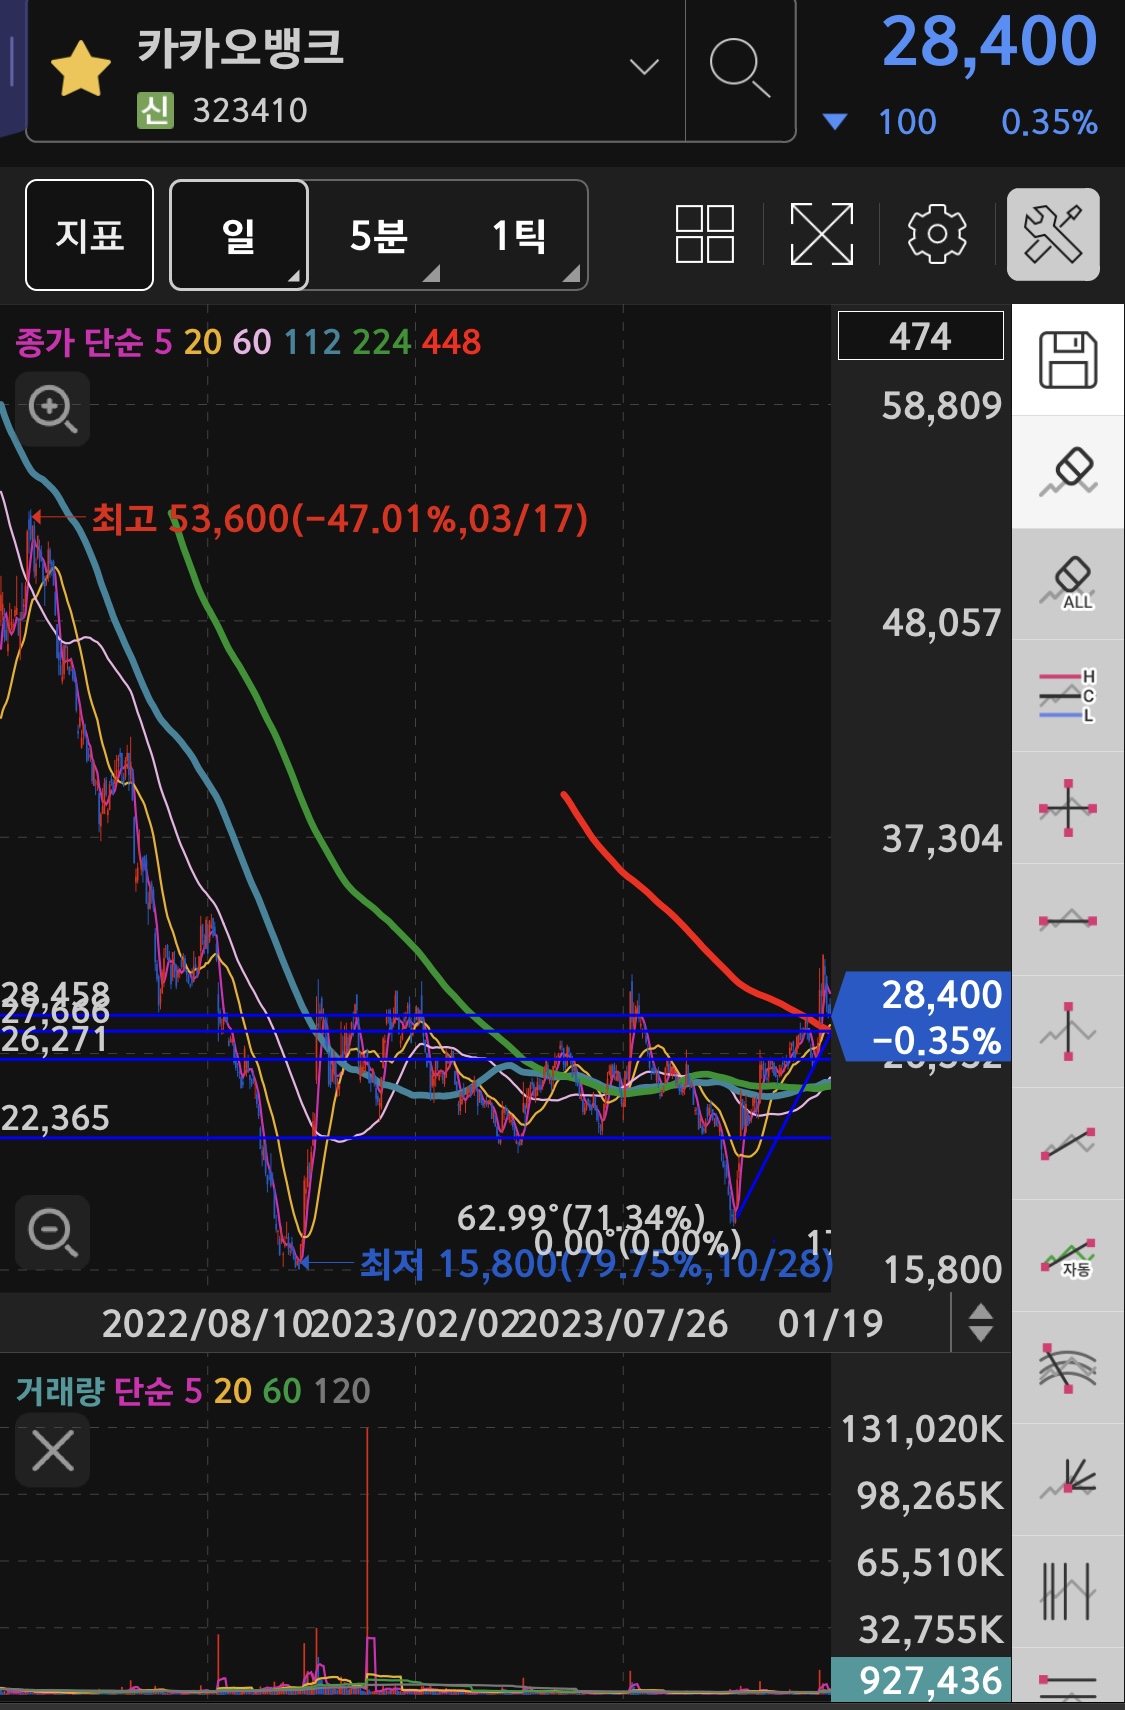This screenshot has height=1710, width=1125.
Task: Open the stock selector dropdown chevron
Action: point(644,67)
